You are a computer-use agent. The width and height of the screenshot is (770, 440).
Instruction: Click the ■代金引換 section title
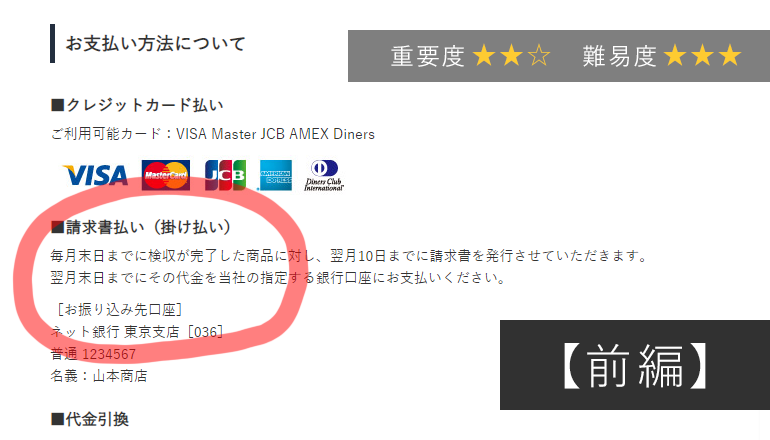pos(90,419)
